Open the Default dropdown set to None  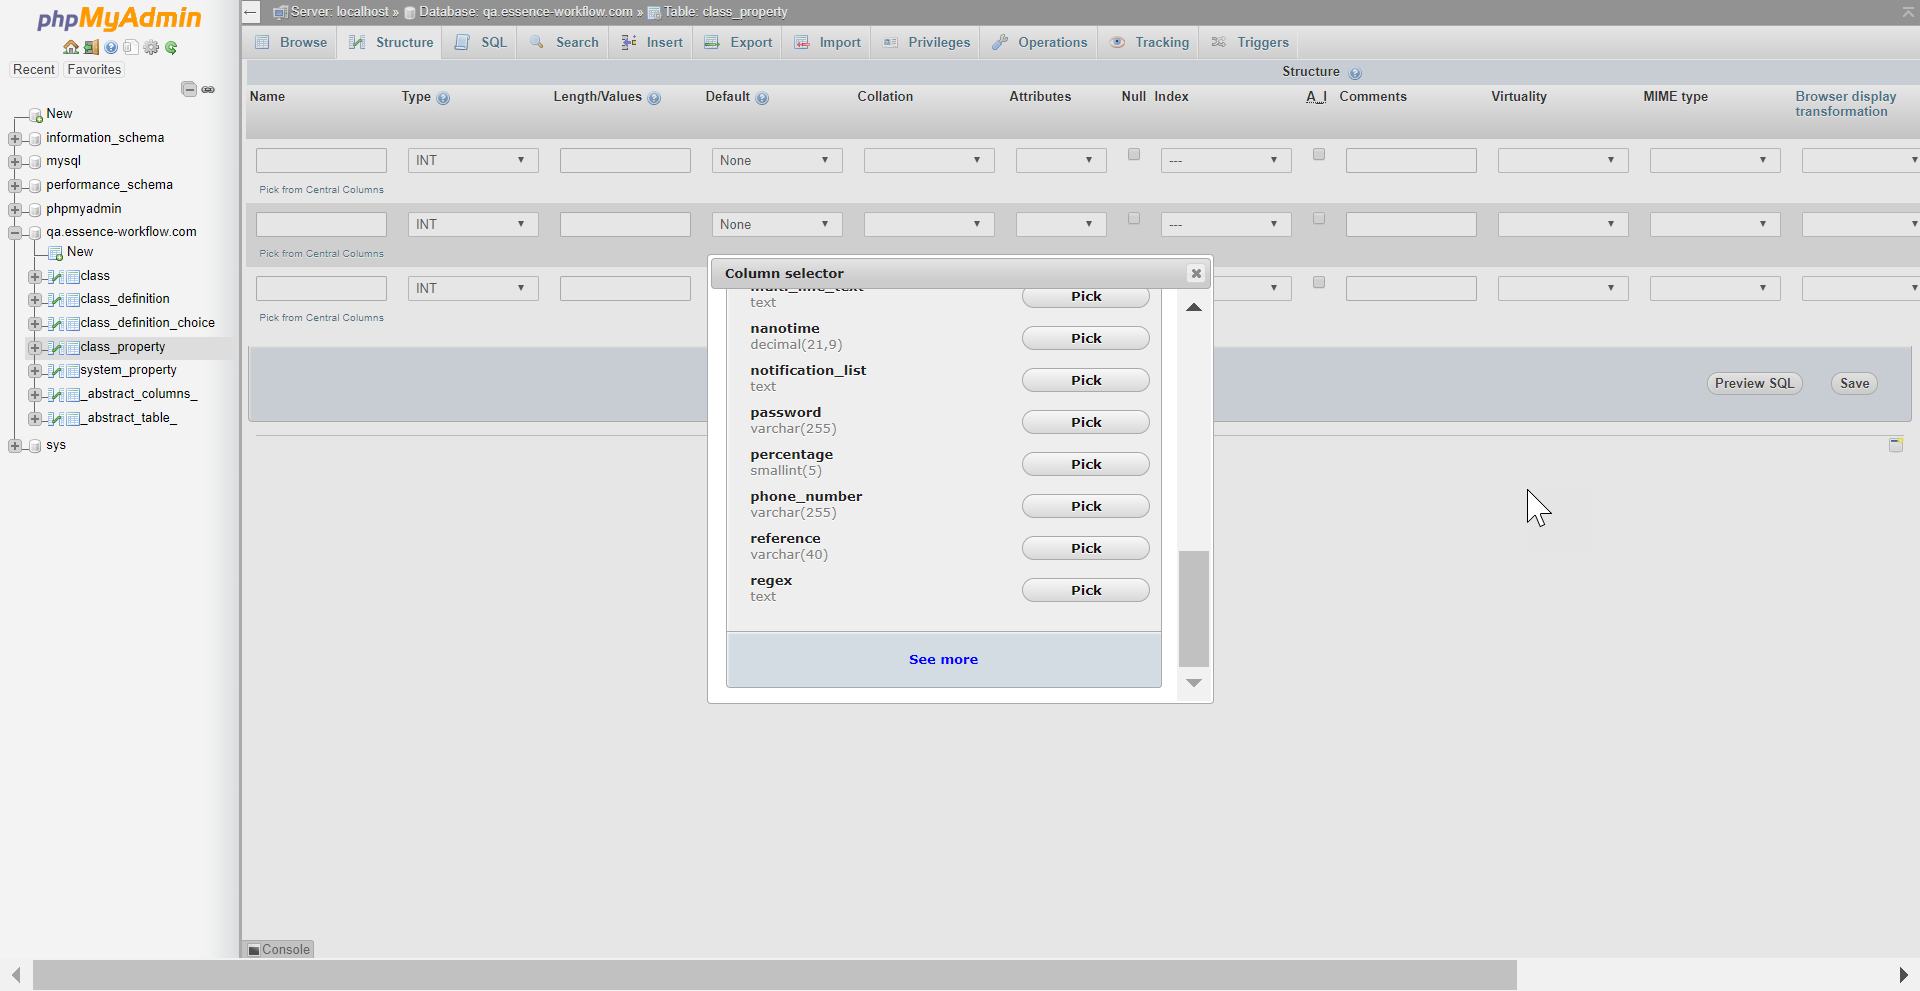click(x=776, y=160)
